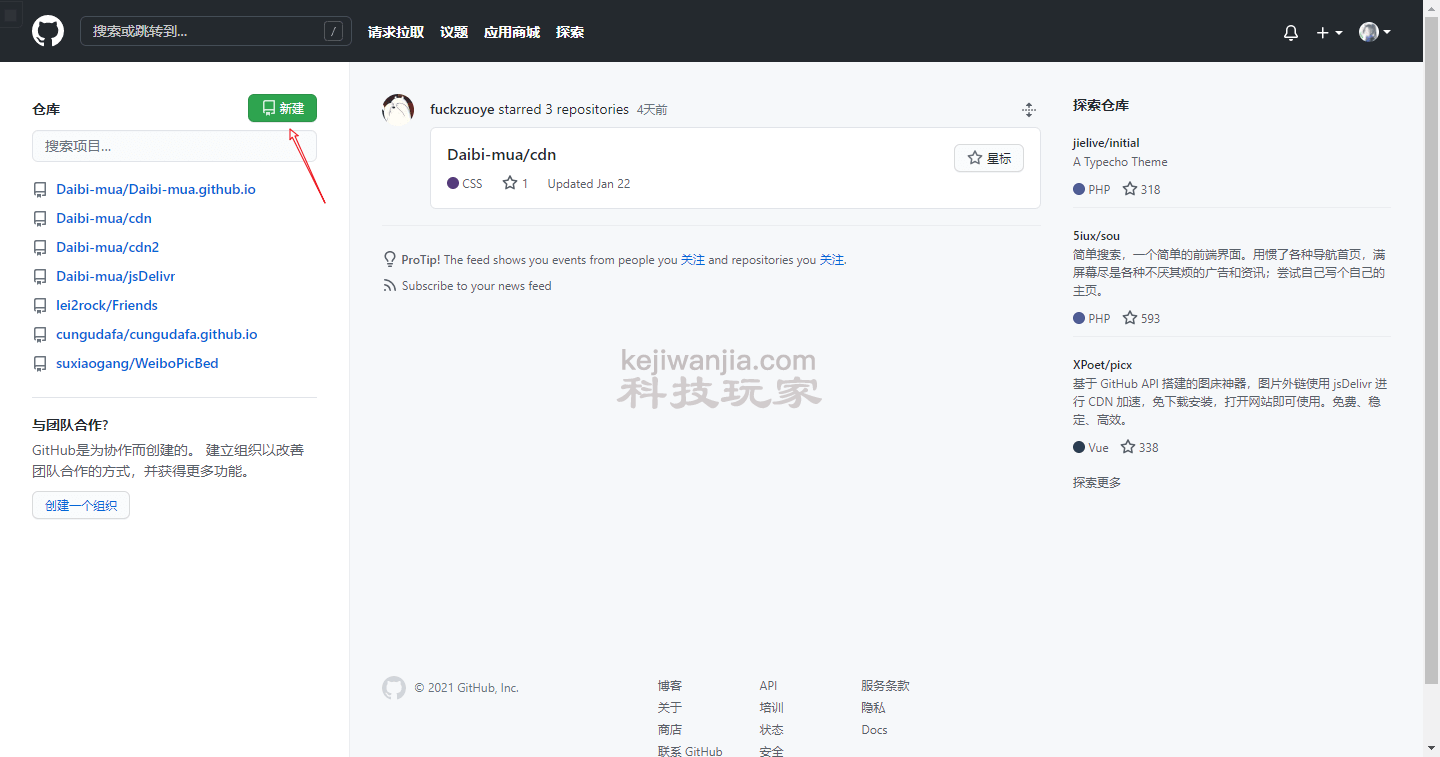Open 请求拉取 in the top navigation
Viewport: 1440px width, 757px height.
point(396,32)
